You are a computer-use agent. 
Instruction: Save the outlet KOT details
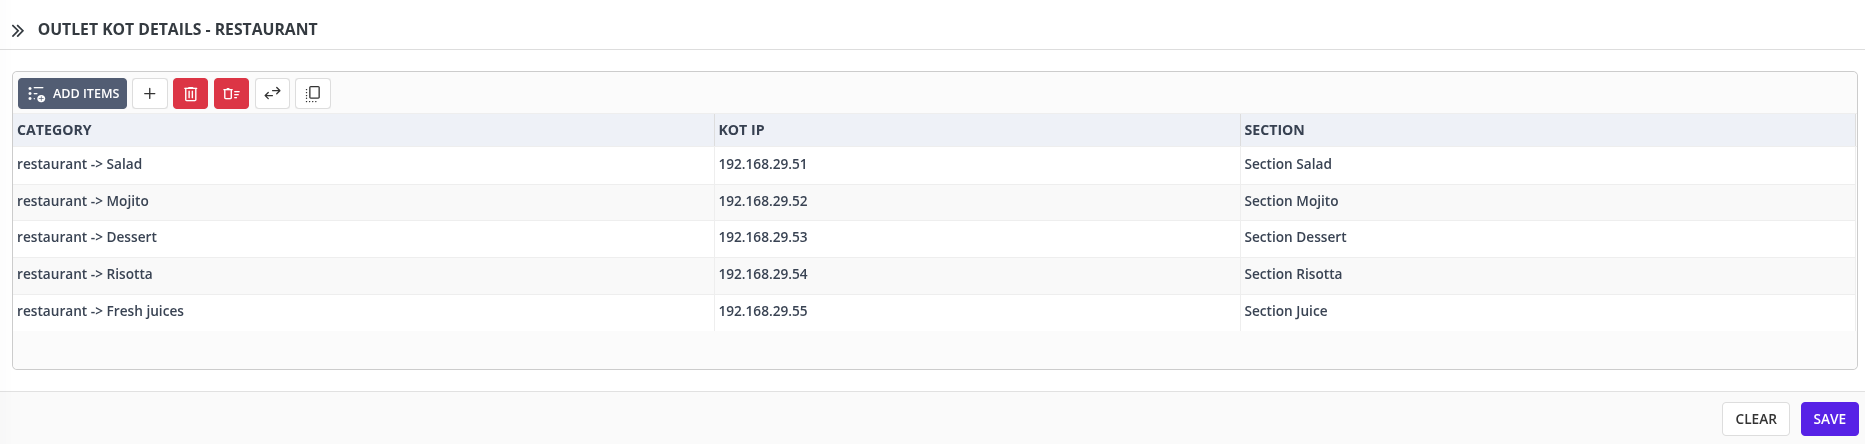pos(1829,419)
